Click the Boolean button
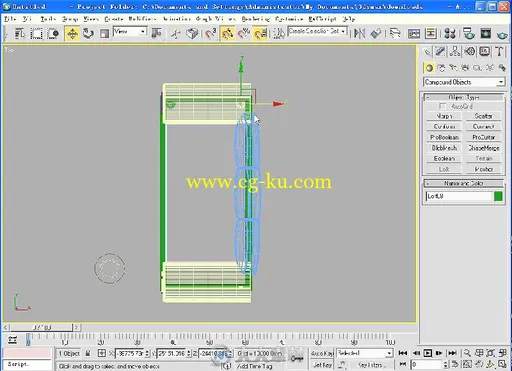The height and width of the screenshot is (371, 512). tap(444, 159)
